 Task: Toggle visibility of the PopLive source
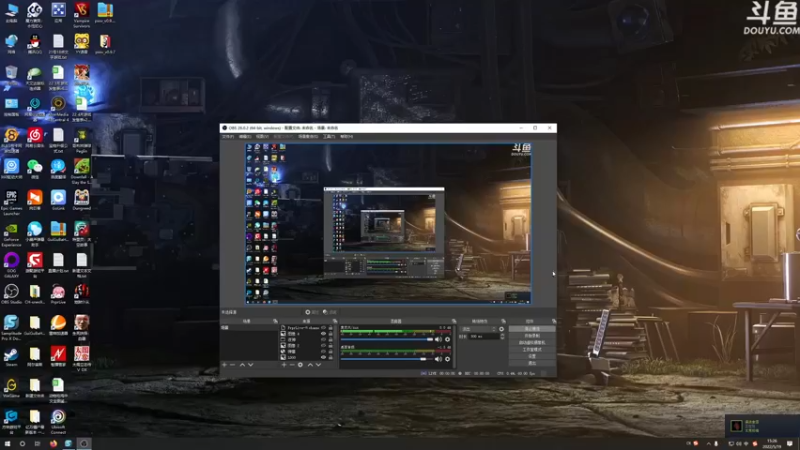click(x=323, y=328)
